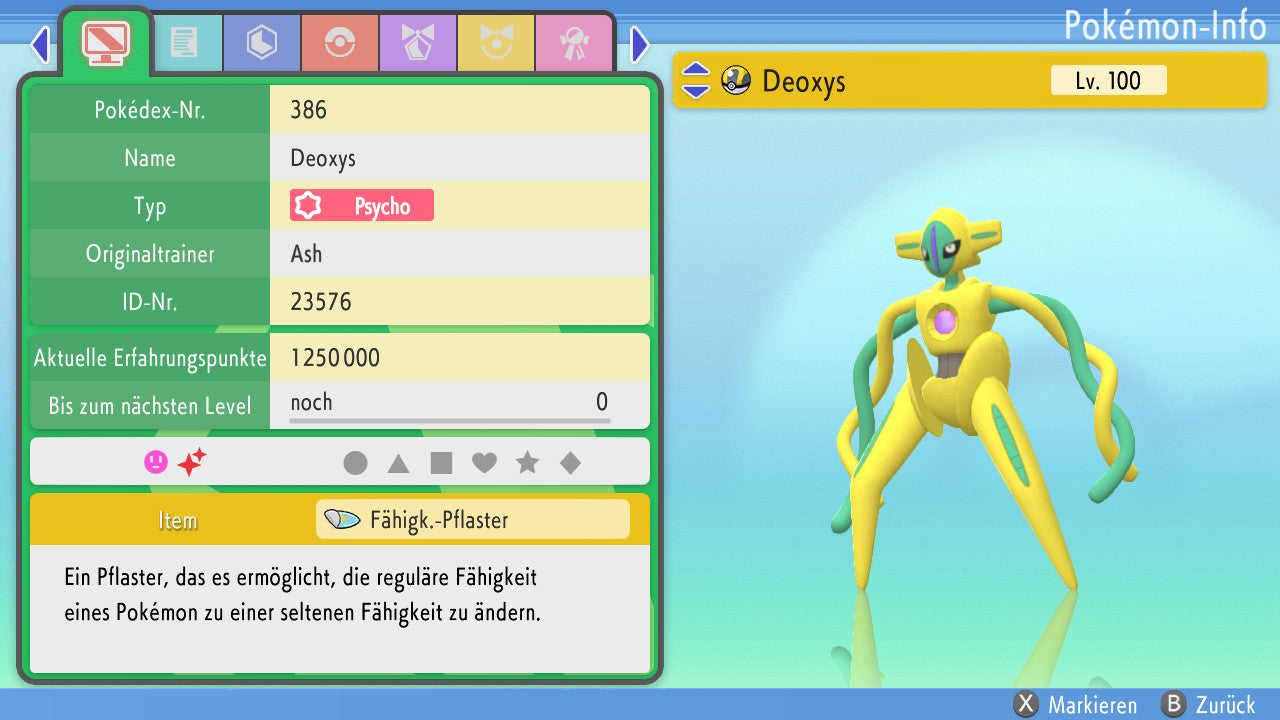1280x720 pixels.
Task: Toggle the circle marking
Action: (x=355, y=463)
